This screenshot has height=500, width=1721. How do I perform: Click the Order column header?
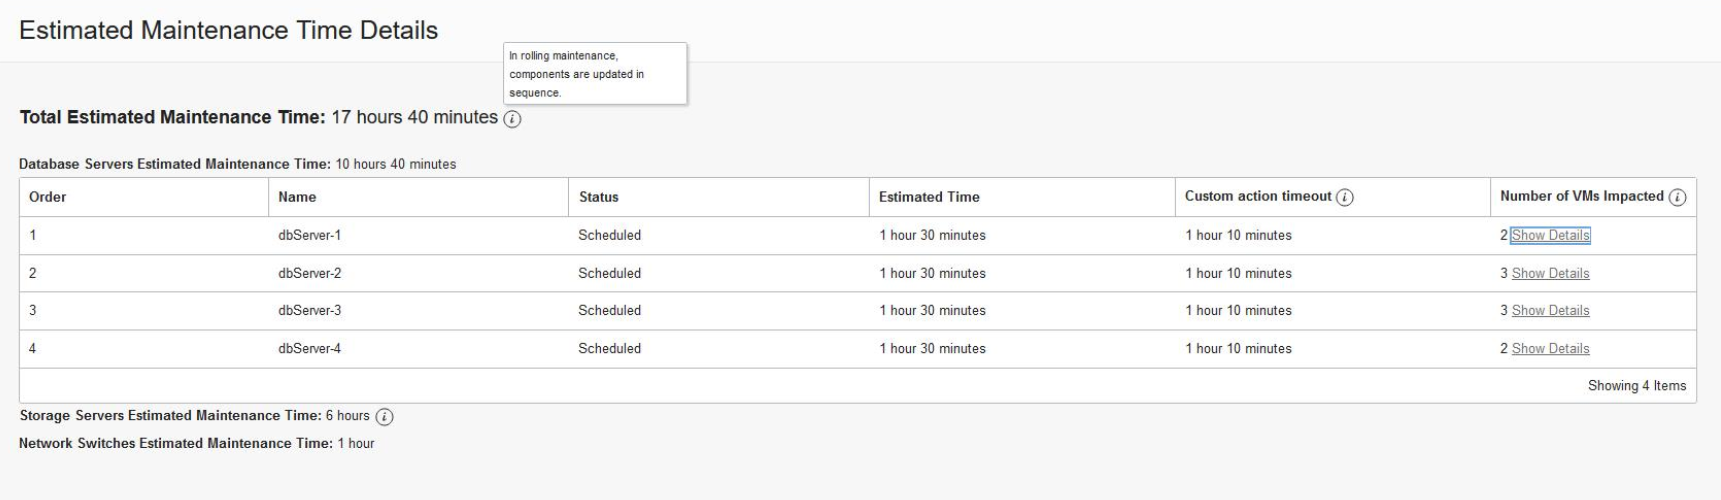48,197
